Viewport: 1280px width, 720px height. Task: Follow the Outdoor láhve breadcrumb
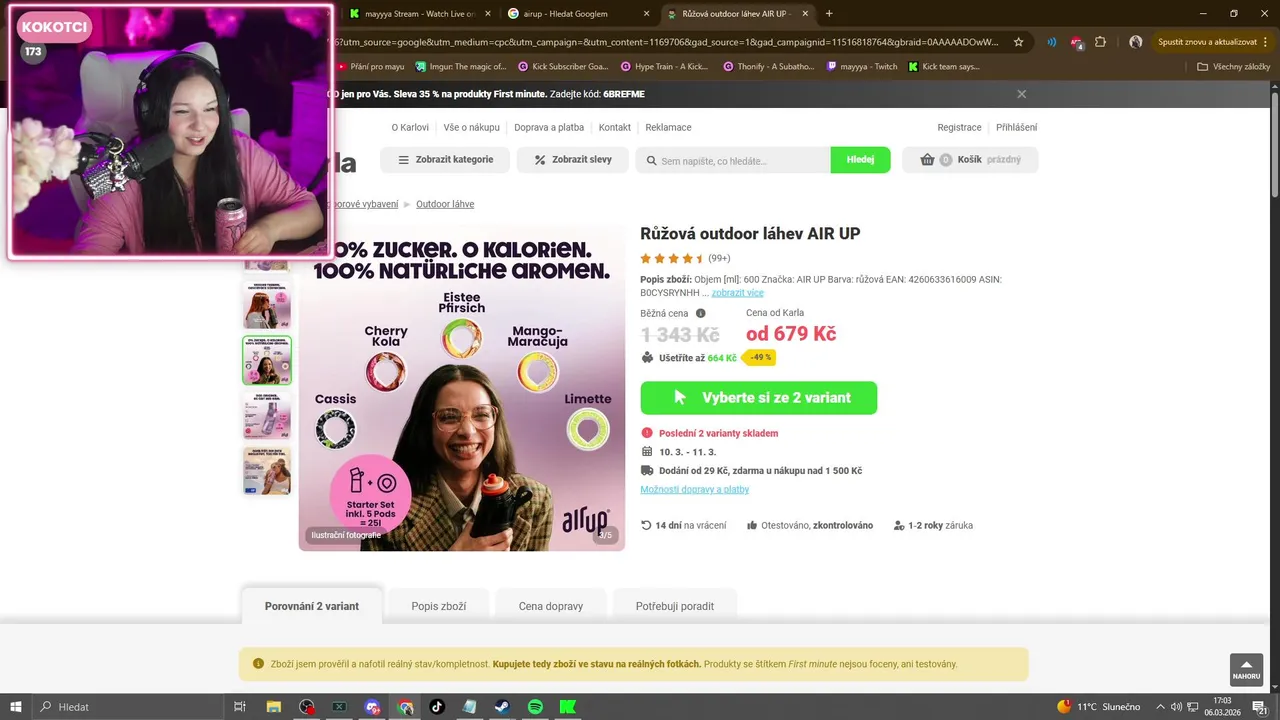(x=445, y=204)
